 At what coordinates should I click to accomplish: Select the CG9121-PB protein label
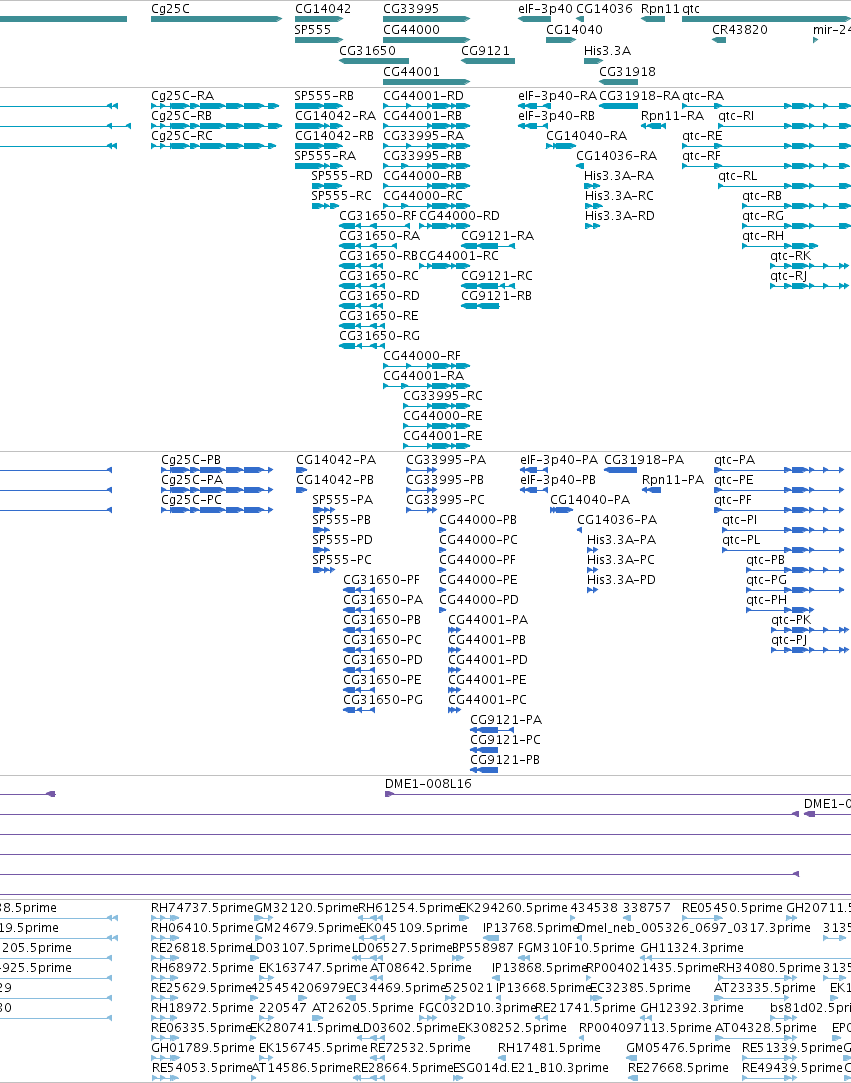click(506, 760)
